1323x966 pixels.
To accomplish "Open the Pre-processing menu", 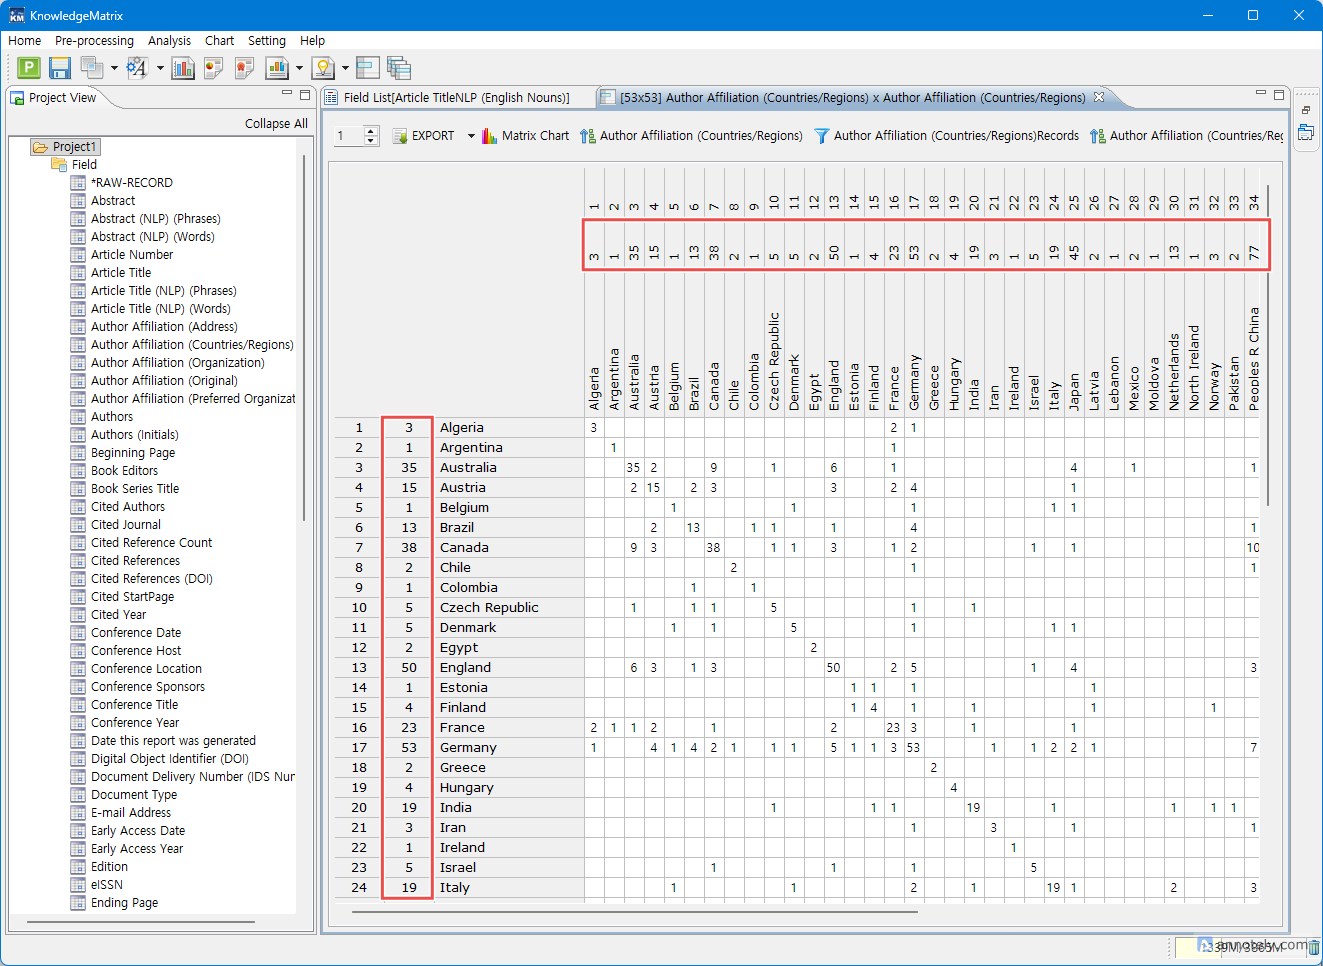I will 94,41.
